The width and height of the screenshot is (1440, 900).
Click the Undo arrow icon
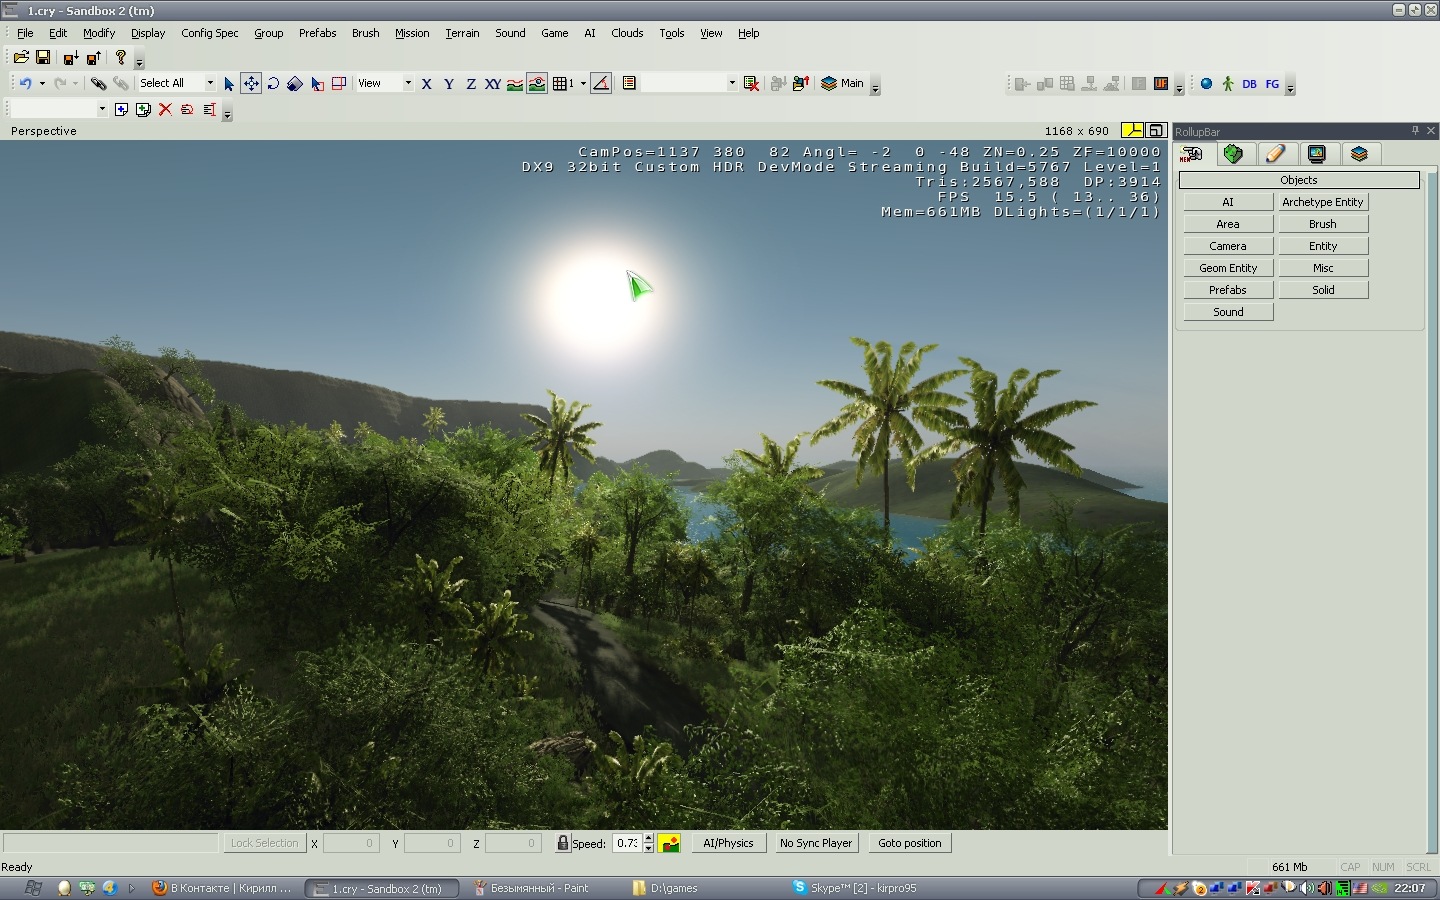(x=25, y=84)
